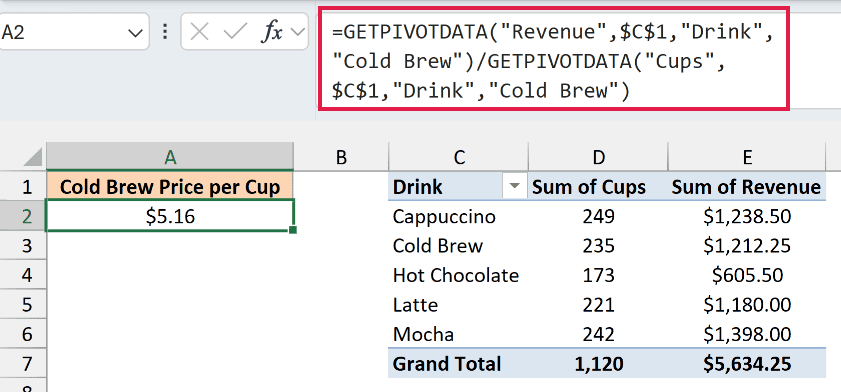Screen dimensions: 841x392
Task: Confirm the formula with checkmark icon
Action: pyautogui.click(x=234, y=33)
